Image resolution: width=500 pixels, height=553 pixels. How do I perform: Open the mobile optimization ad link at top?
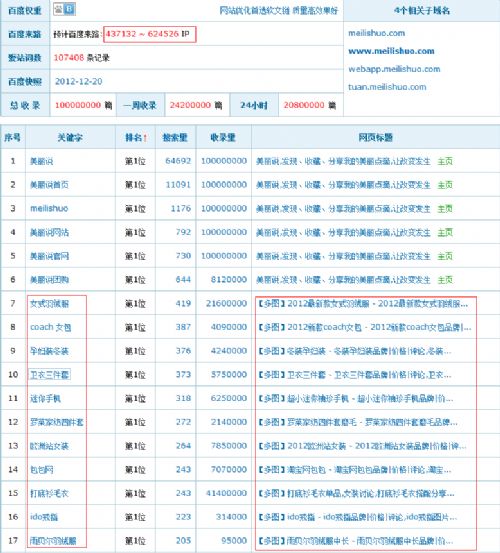tap(279, 11)
